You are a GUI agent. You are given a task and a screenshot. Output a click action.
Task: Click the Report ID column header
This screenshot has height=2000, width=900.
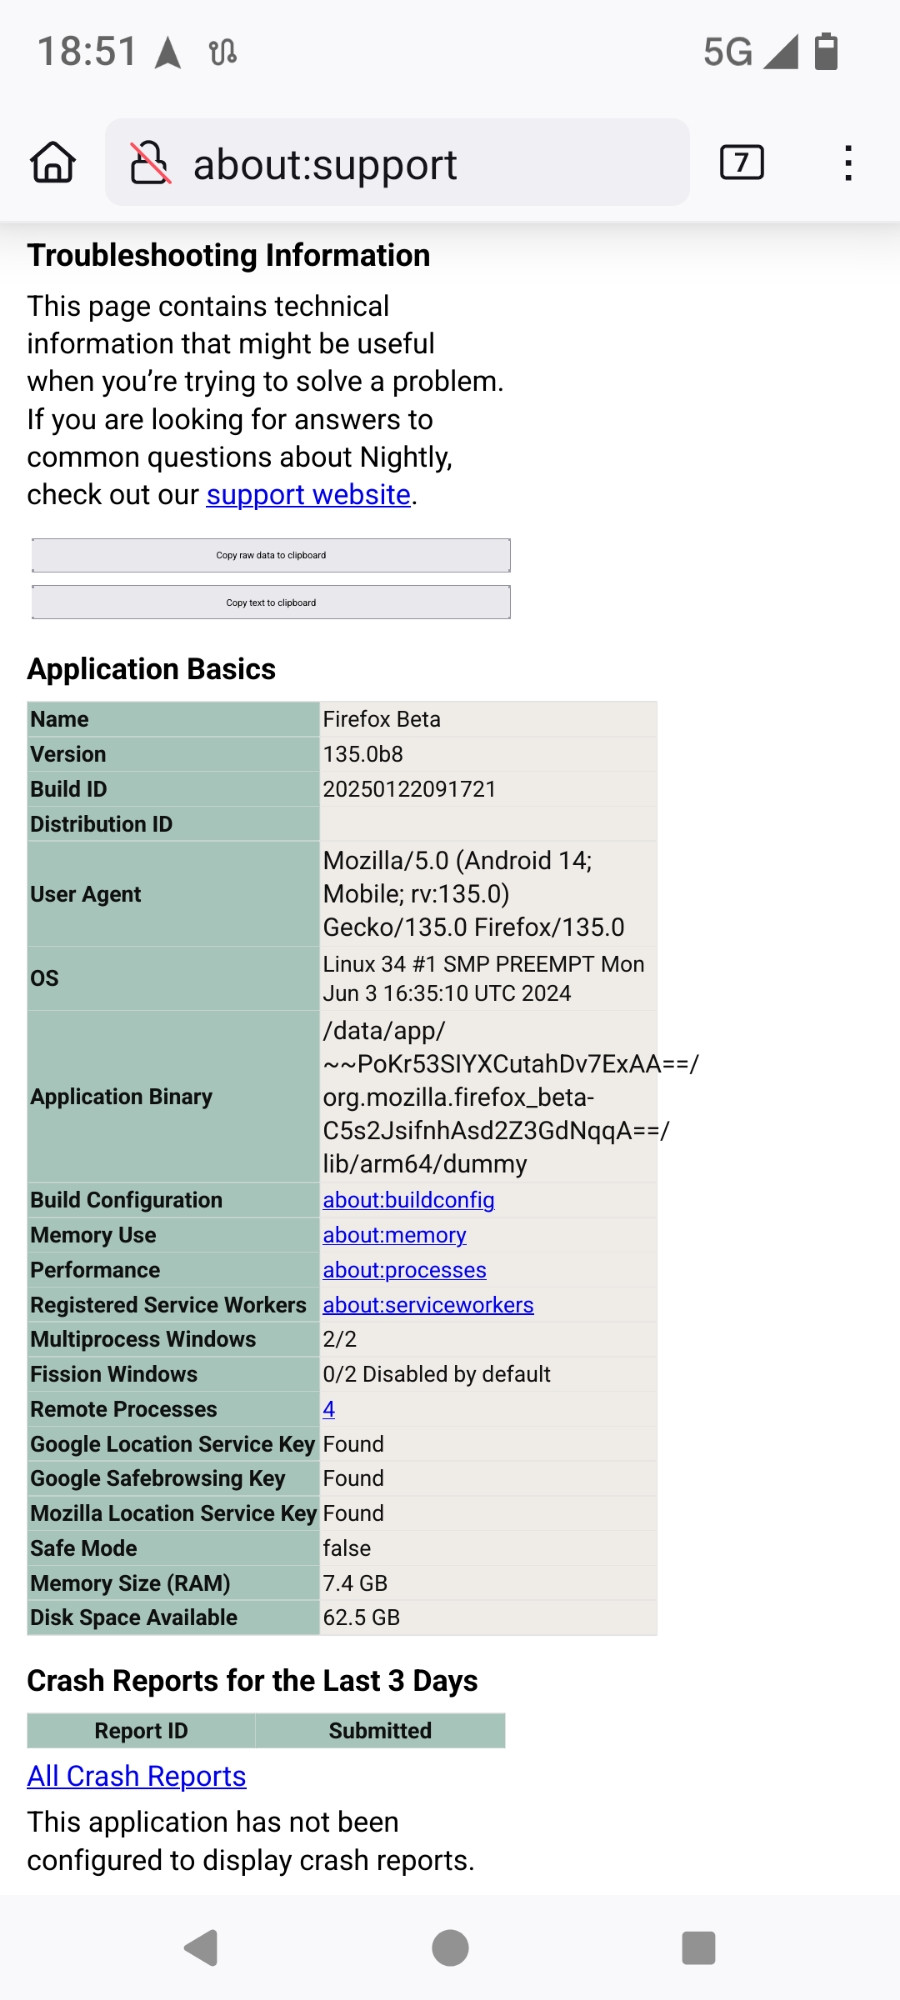tap(141, 1731)
